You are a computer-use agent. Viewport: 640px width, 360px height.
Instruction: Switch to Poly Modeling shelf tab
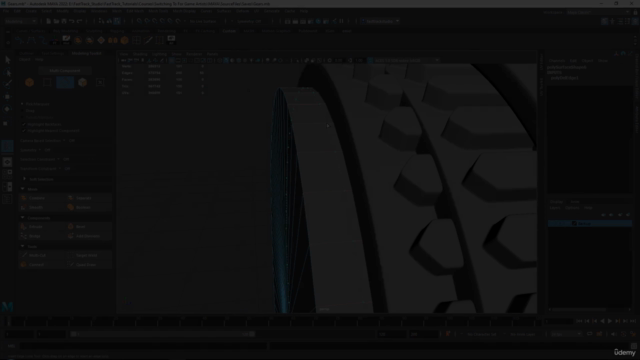point(65,31)
